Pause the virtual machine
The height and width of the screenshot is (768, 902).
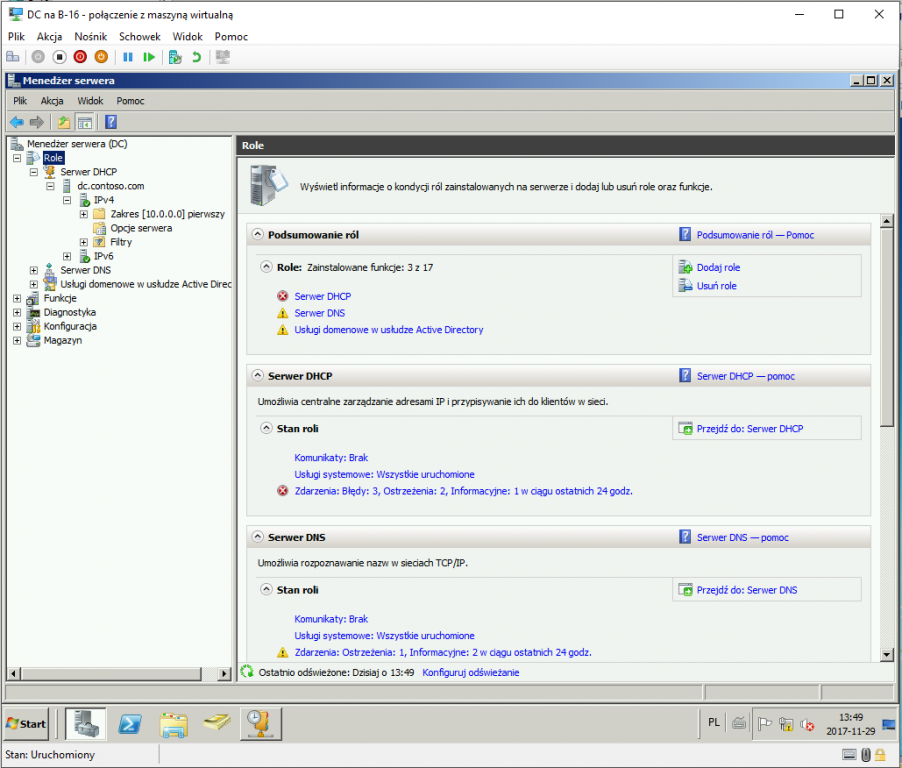click(x=128, y=57)
